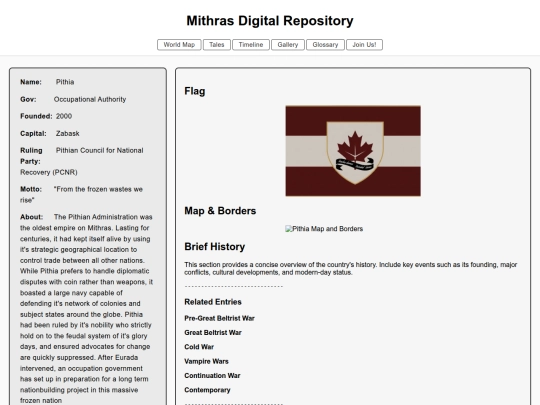Click the Mithras Digital Repository title
Image resolution: width=540 pixels, height=405 pixels.
click(270, 21)
